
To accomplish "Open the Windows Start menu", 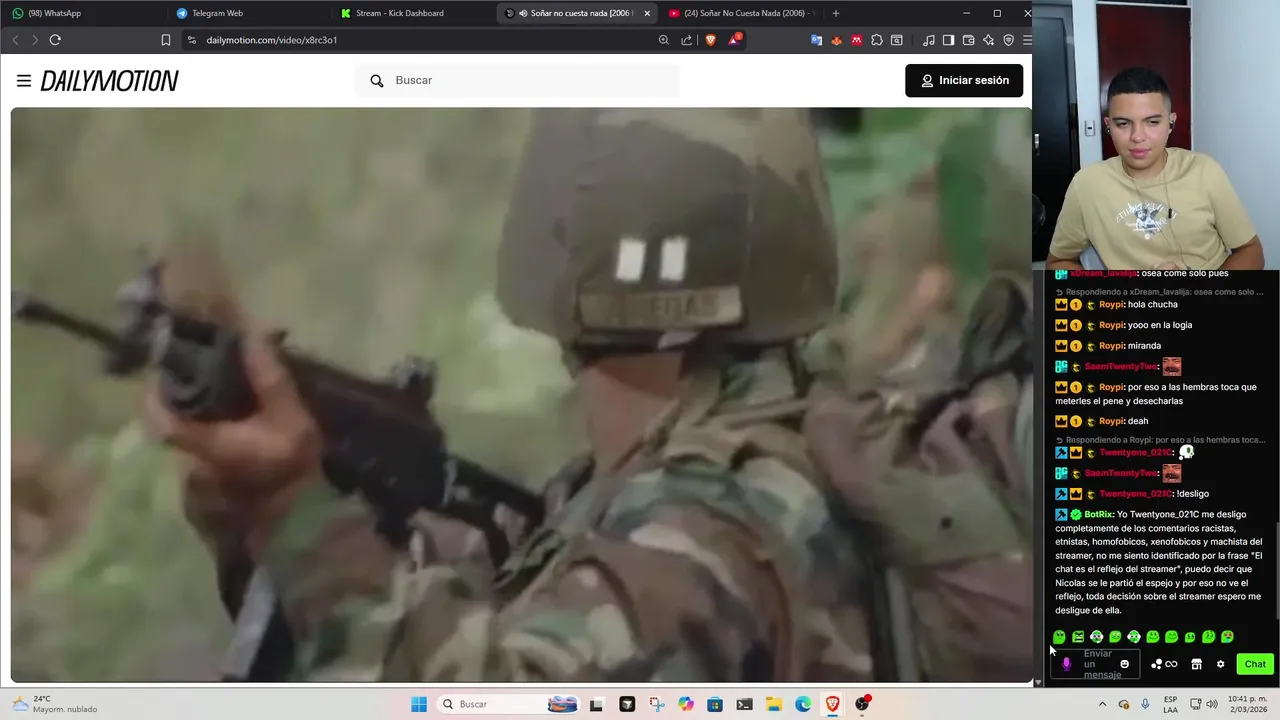I will point(419,704).
